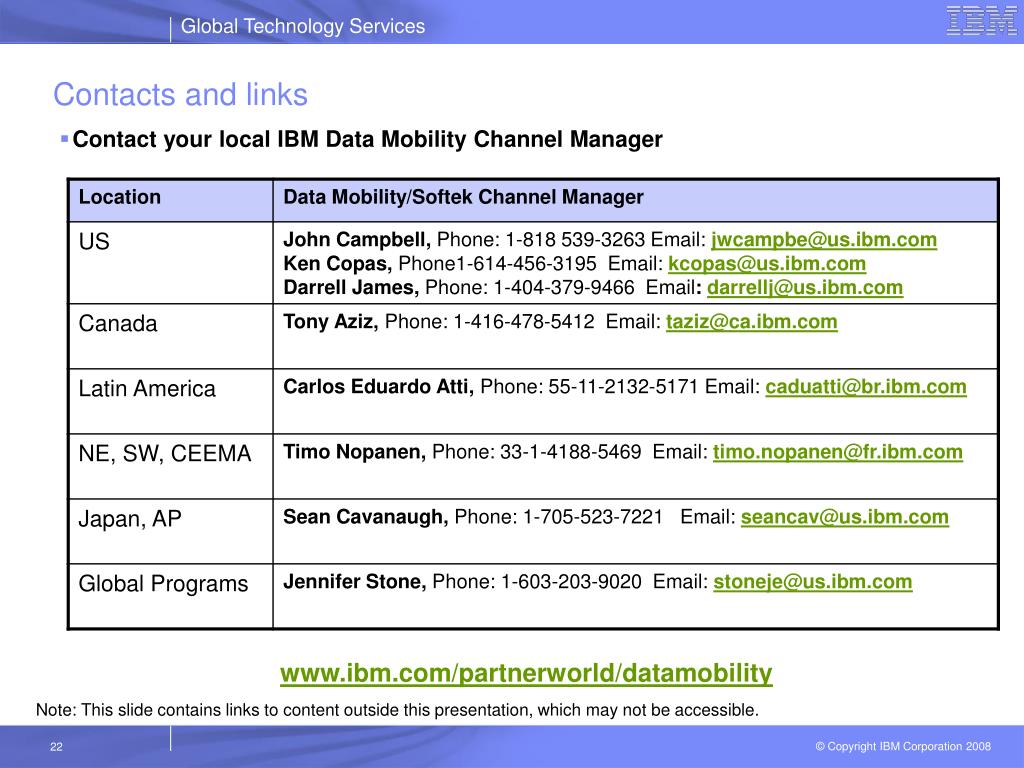Open the kcopas@us.ibm.com email link
The image size is (1024, 768).
point(767,264)
